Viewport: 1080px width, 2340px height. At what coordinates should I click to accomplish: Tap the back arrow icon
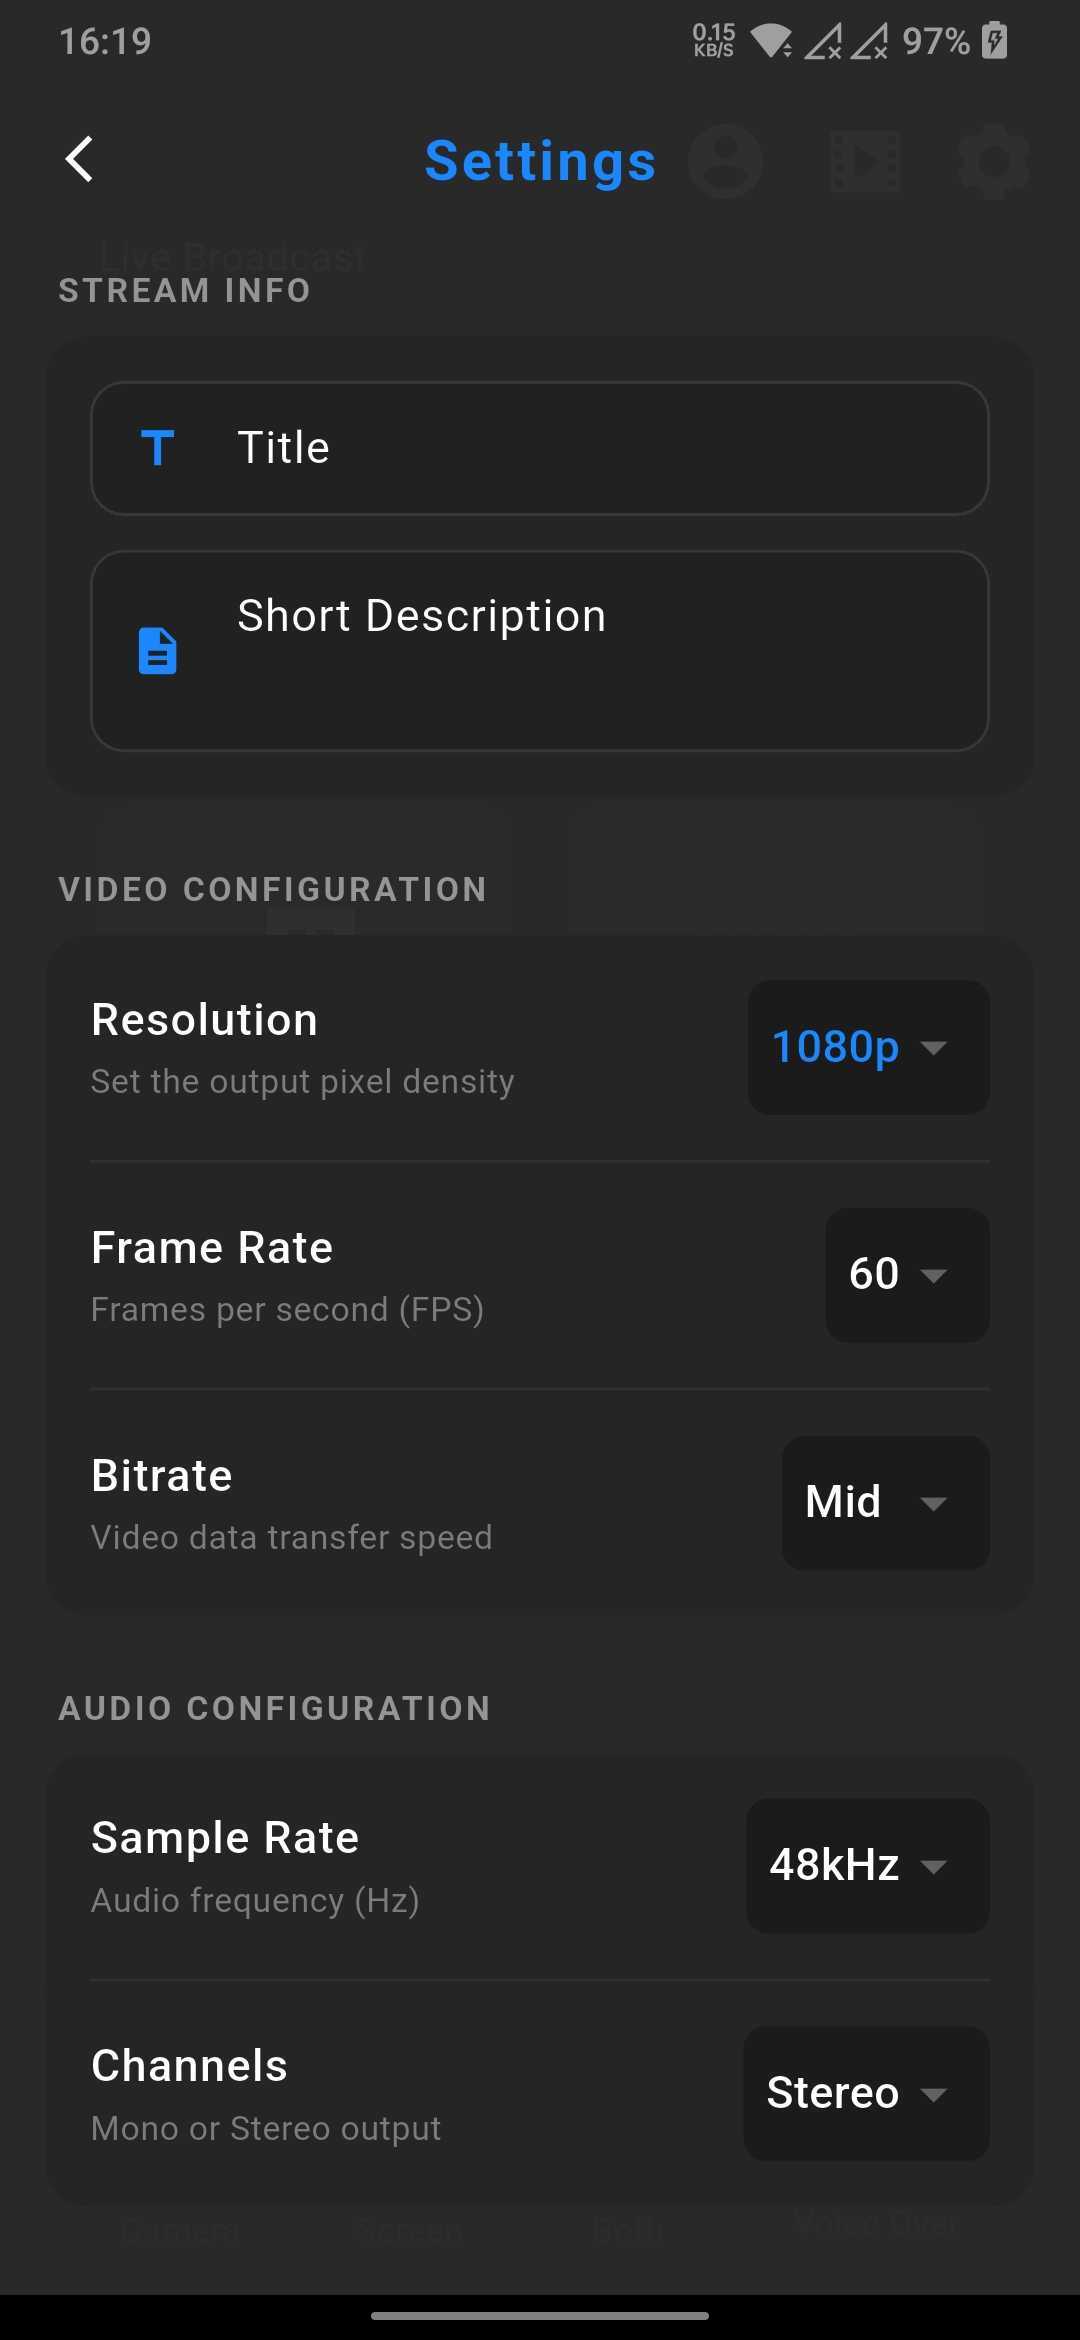click(x=80, y=160)
